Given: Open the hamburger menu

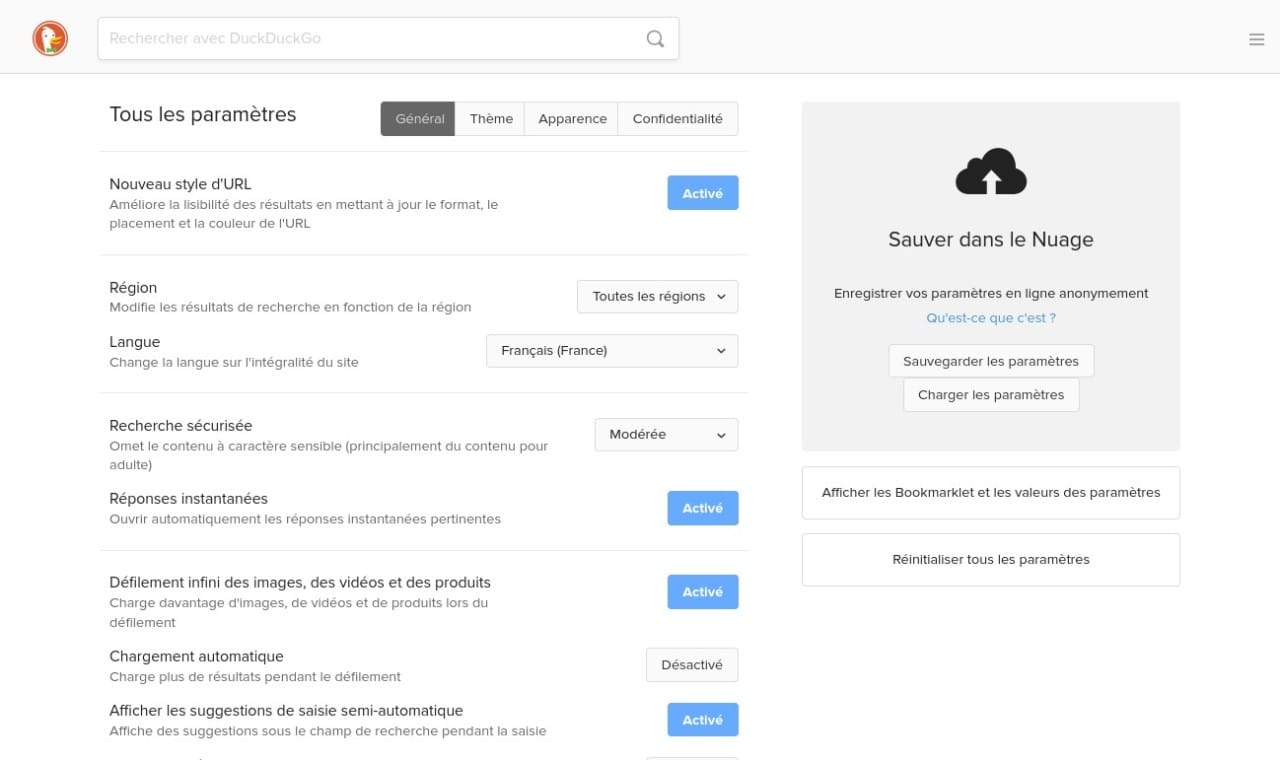Looking at the screenshot, I should pos(1256,39).
